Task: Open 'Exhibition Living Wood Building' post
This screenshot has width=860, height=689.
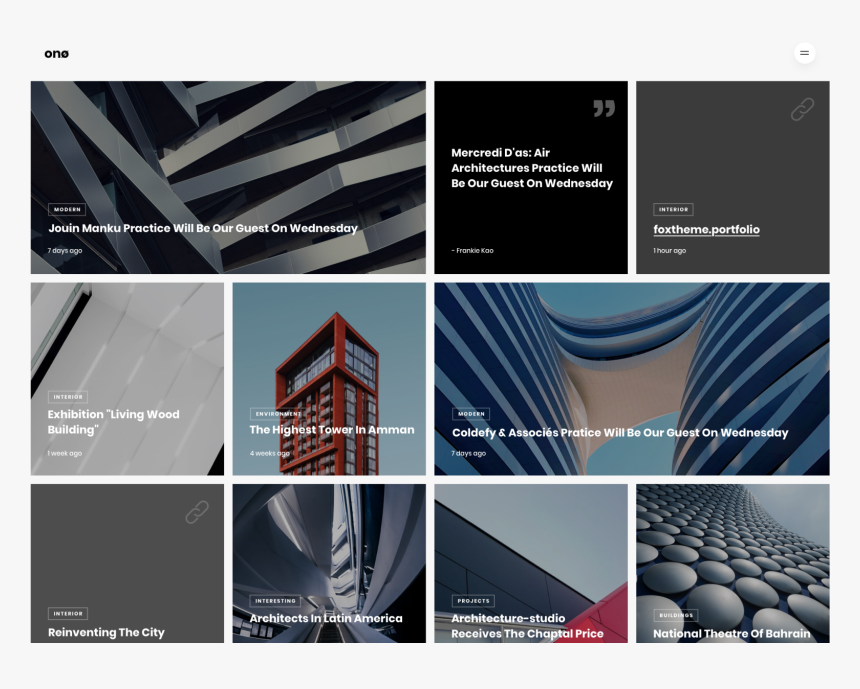Action: [x=114, y=422]
